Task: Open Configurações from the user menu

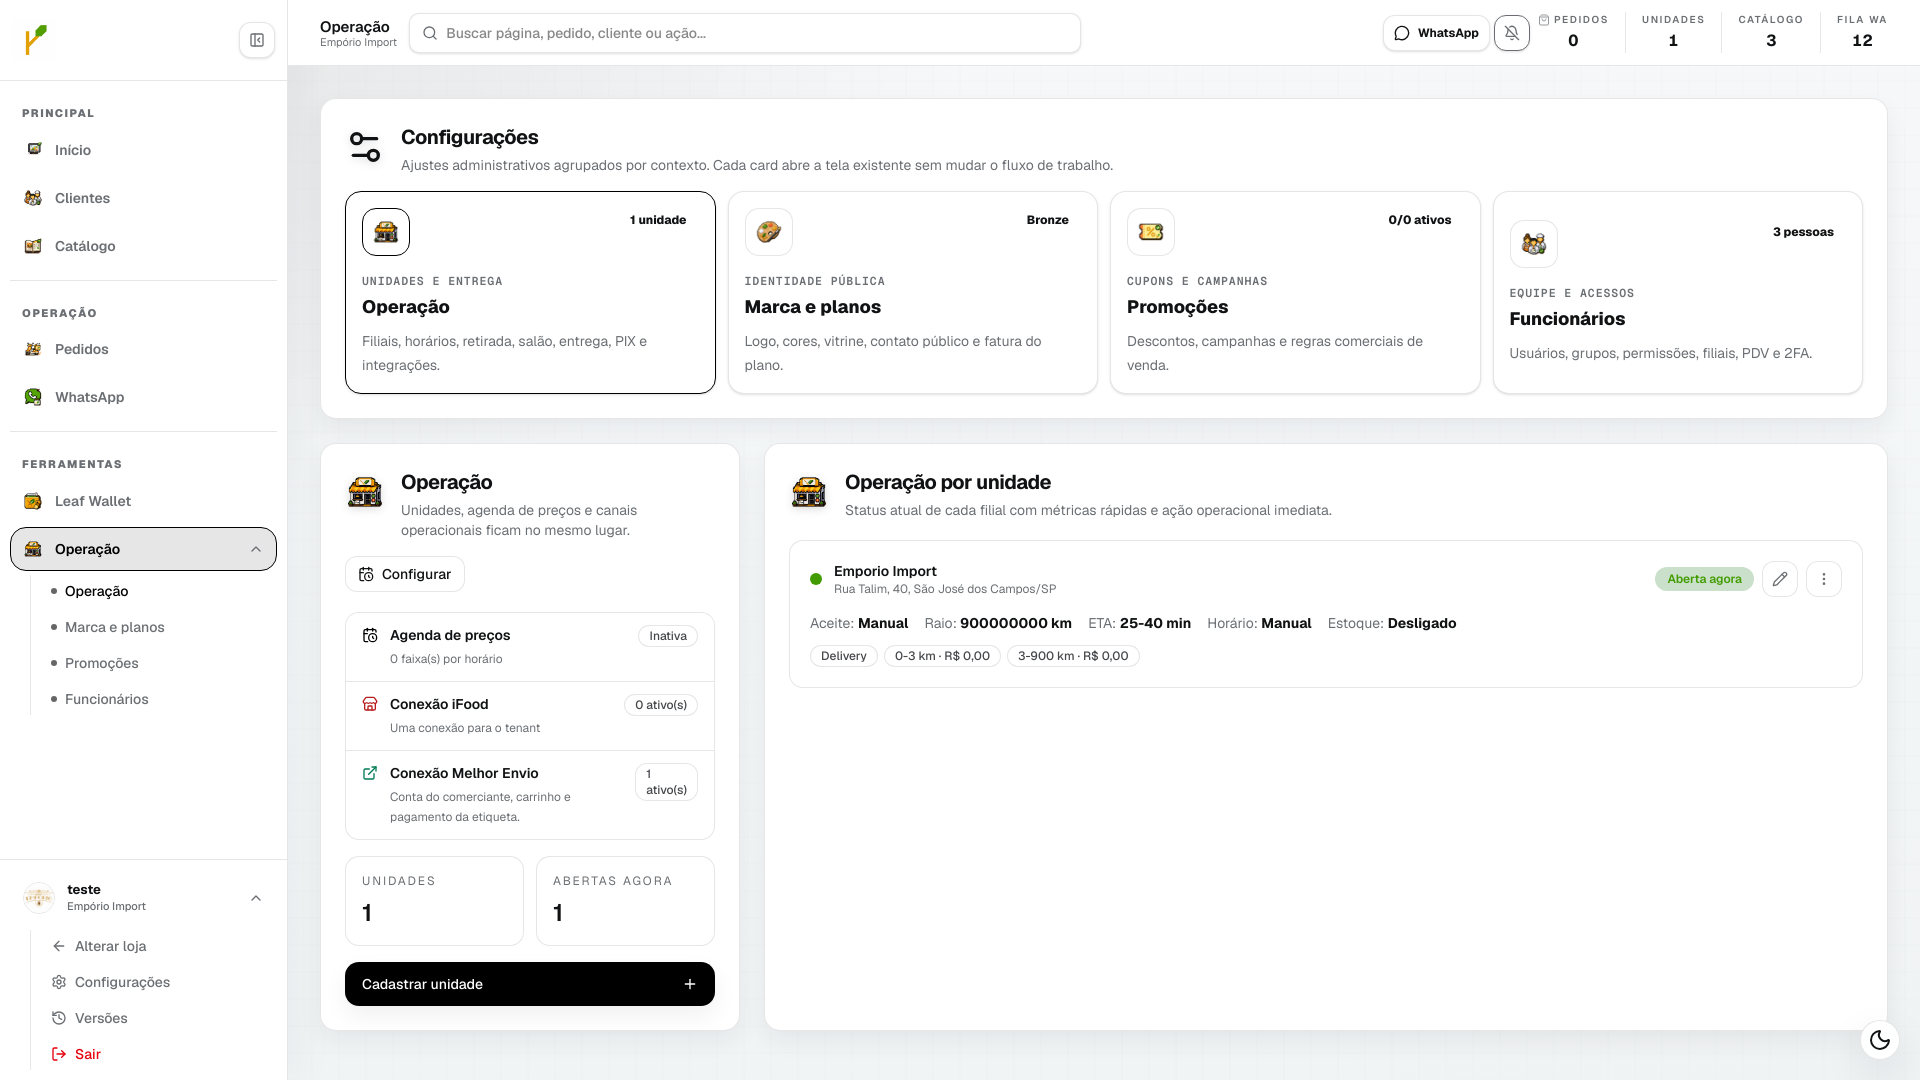Action: point(122,982)
